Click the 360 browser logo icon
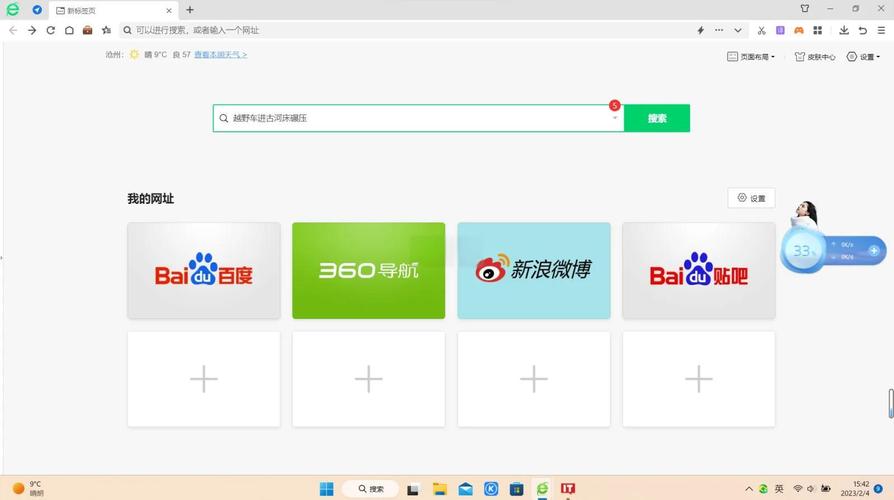Viewport: 894px width, 500px height. click(13, 10)
